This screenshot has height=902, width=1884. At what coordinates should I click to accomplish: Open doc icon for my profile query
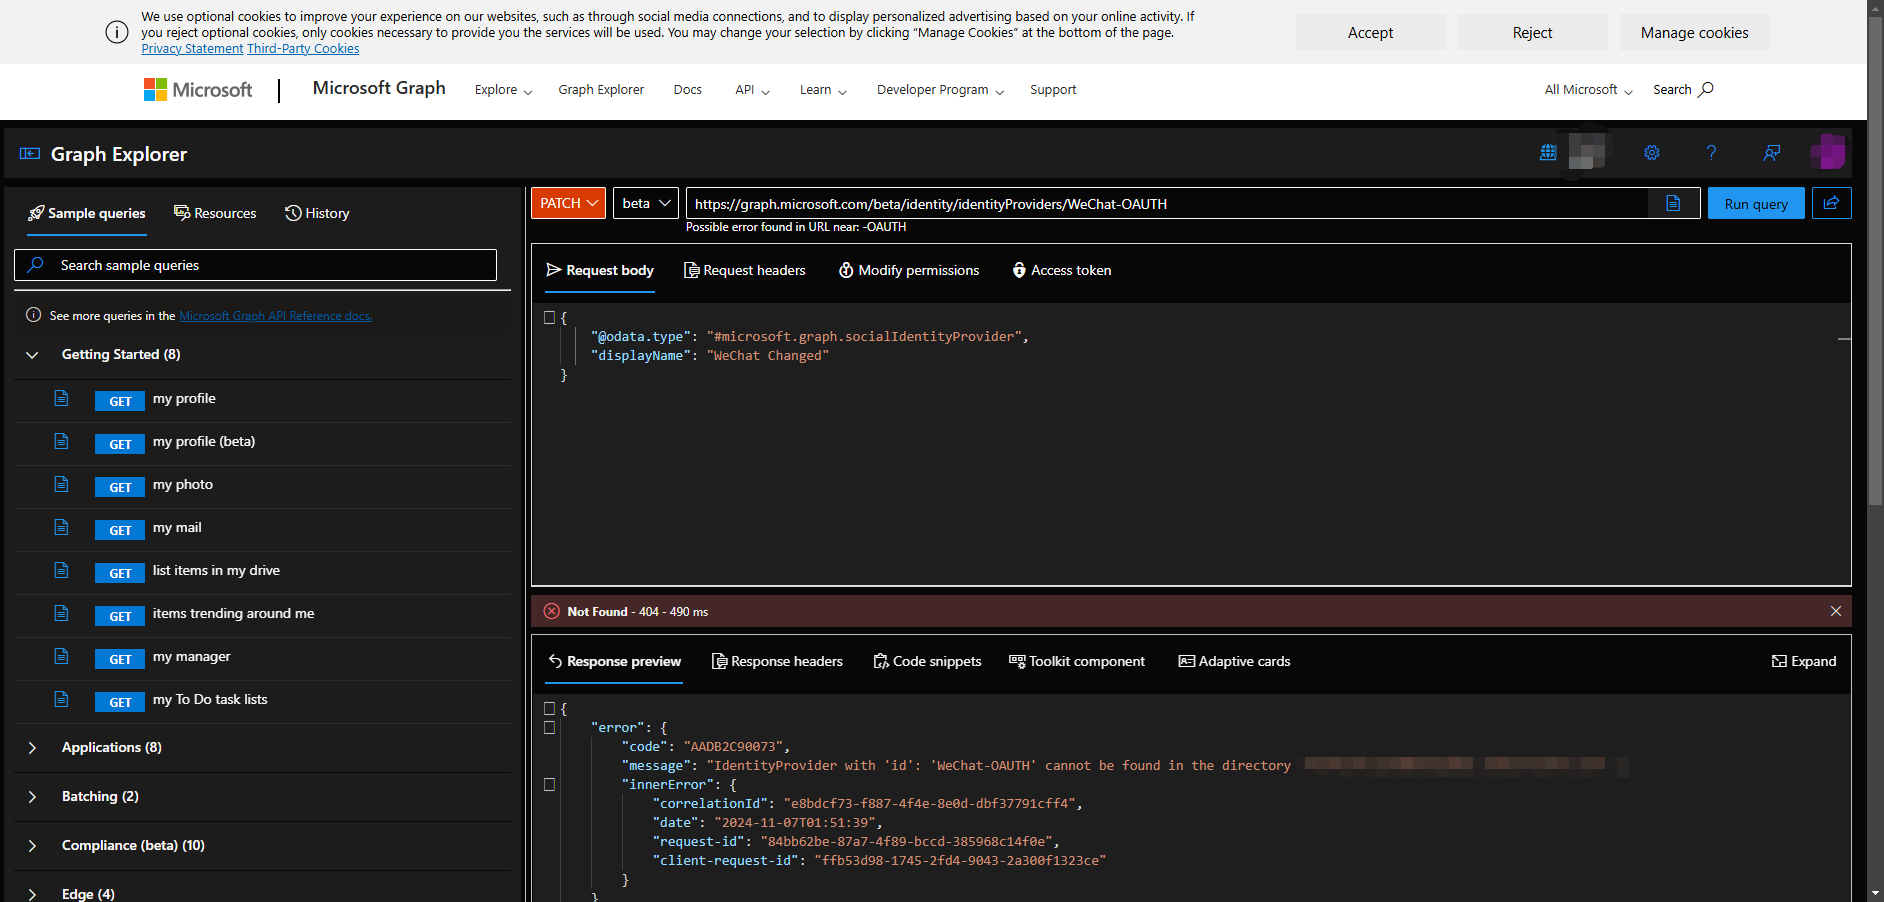pos(61,398)
